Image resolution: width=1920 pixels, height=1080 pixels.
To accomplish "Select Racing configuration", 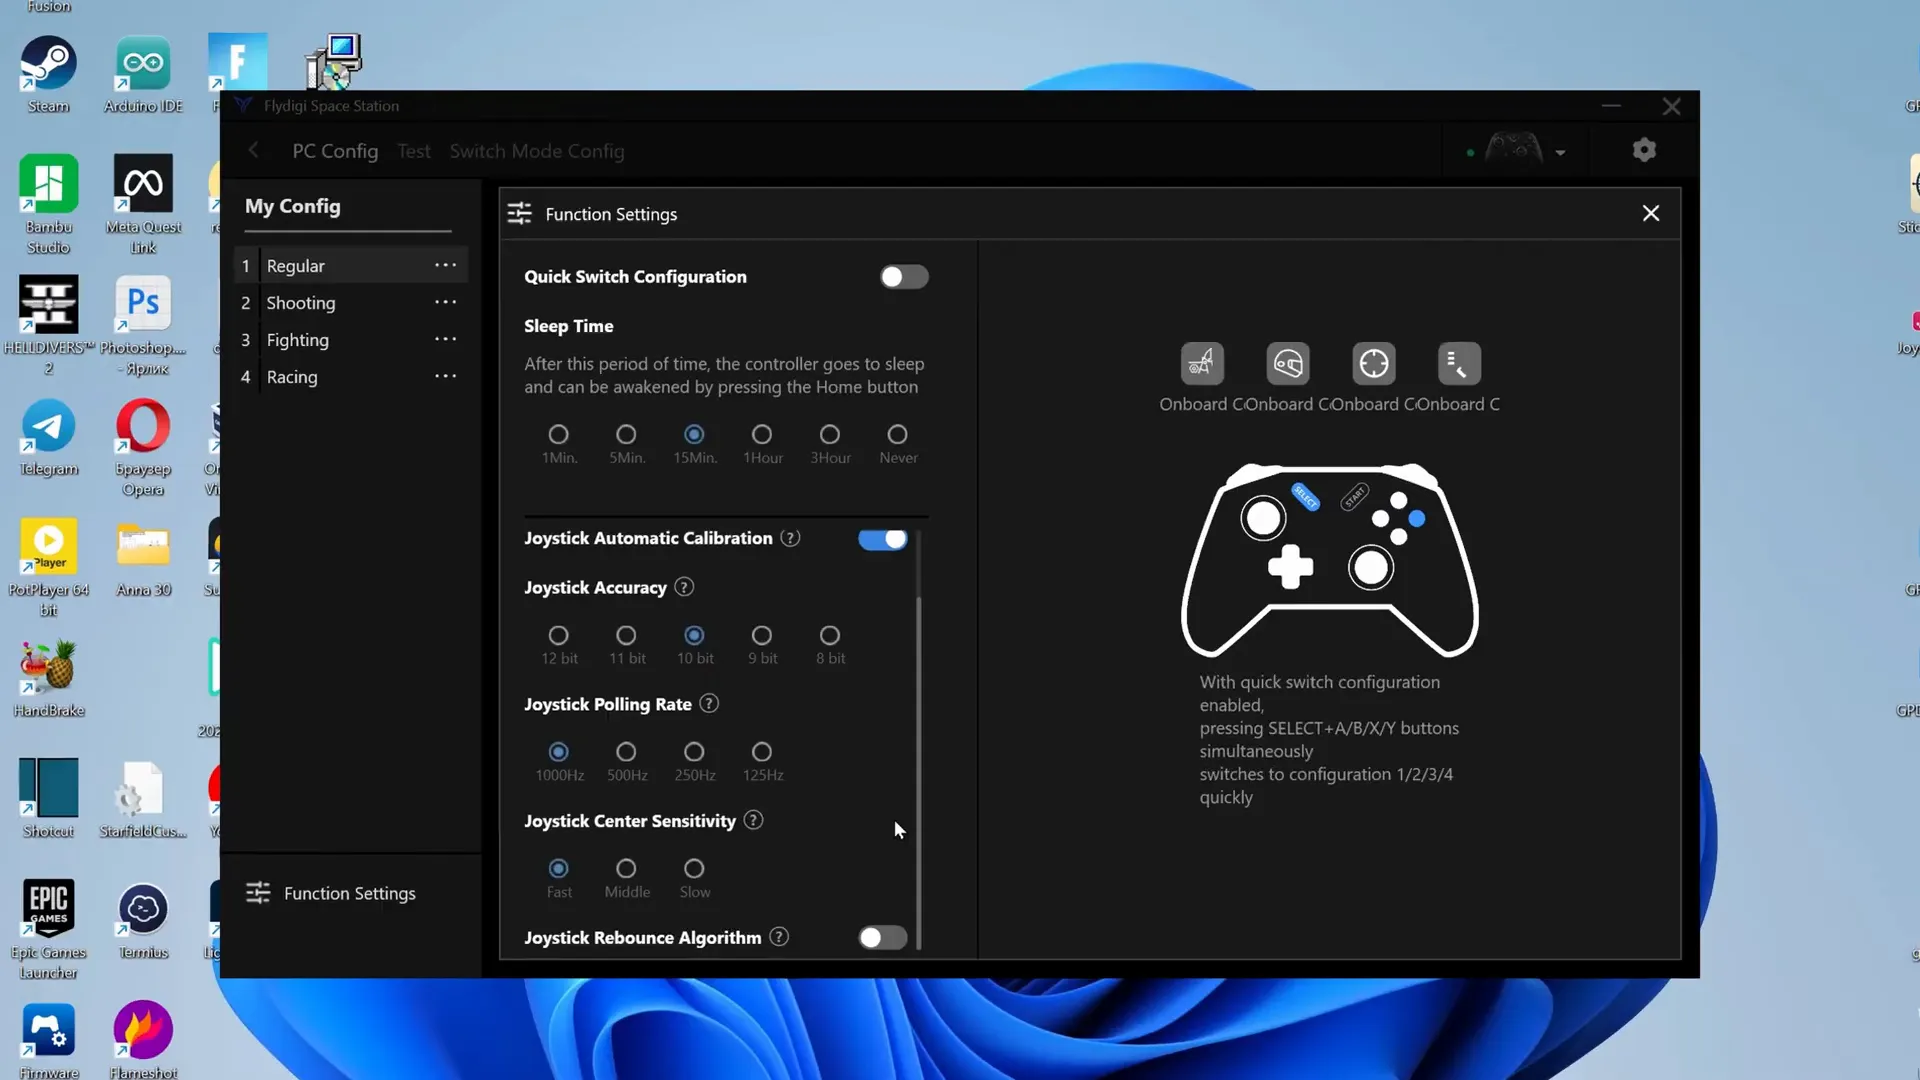I will [x=351, y=376].
